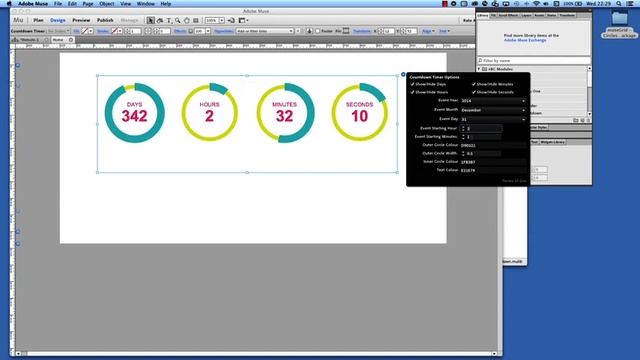Open the Event Day dropdown
640x360 pixels.
tap(493, 119)
